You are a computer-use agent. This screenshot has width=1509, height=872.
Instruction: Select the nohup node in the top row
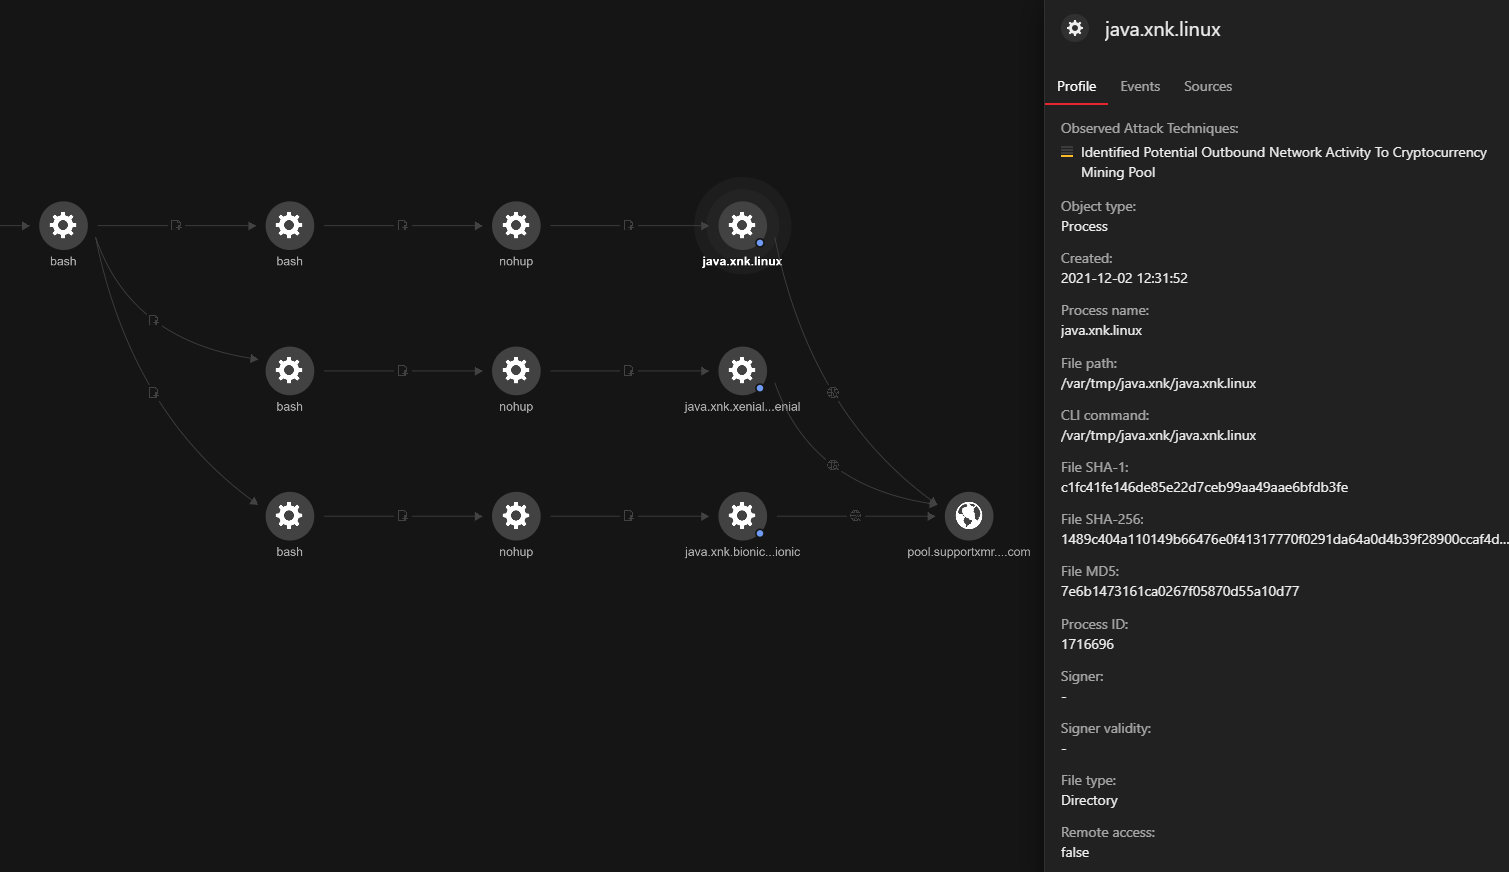(x=516, y=226)
